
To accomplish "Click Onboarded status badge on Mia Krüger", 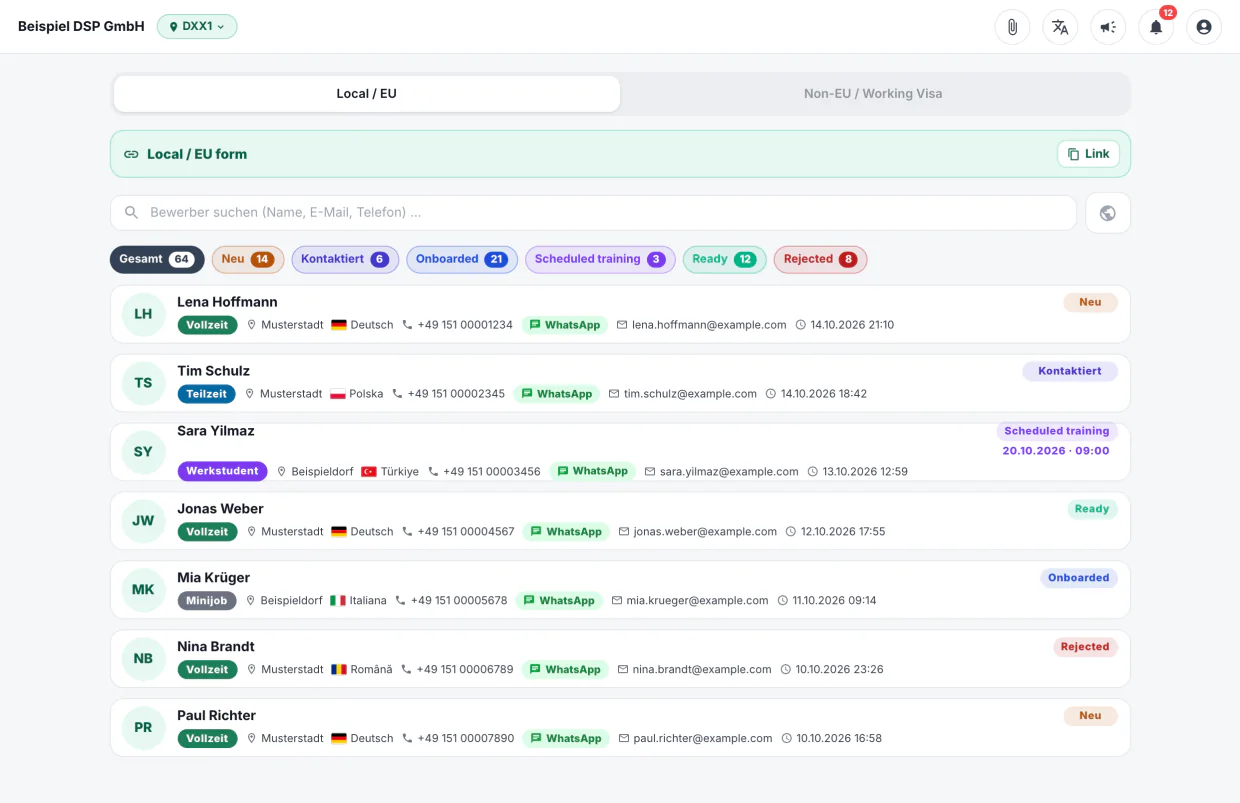I will tap(1079, 578).
